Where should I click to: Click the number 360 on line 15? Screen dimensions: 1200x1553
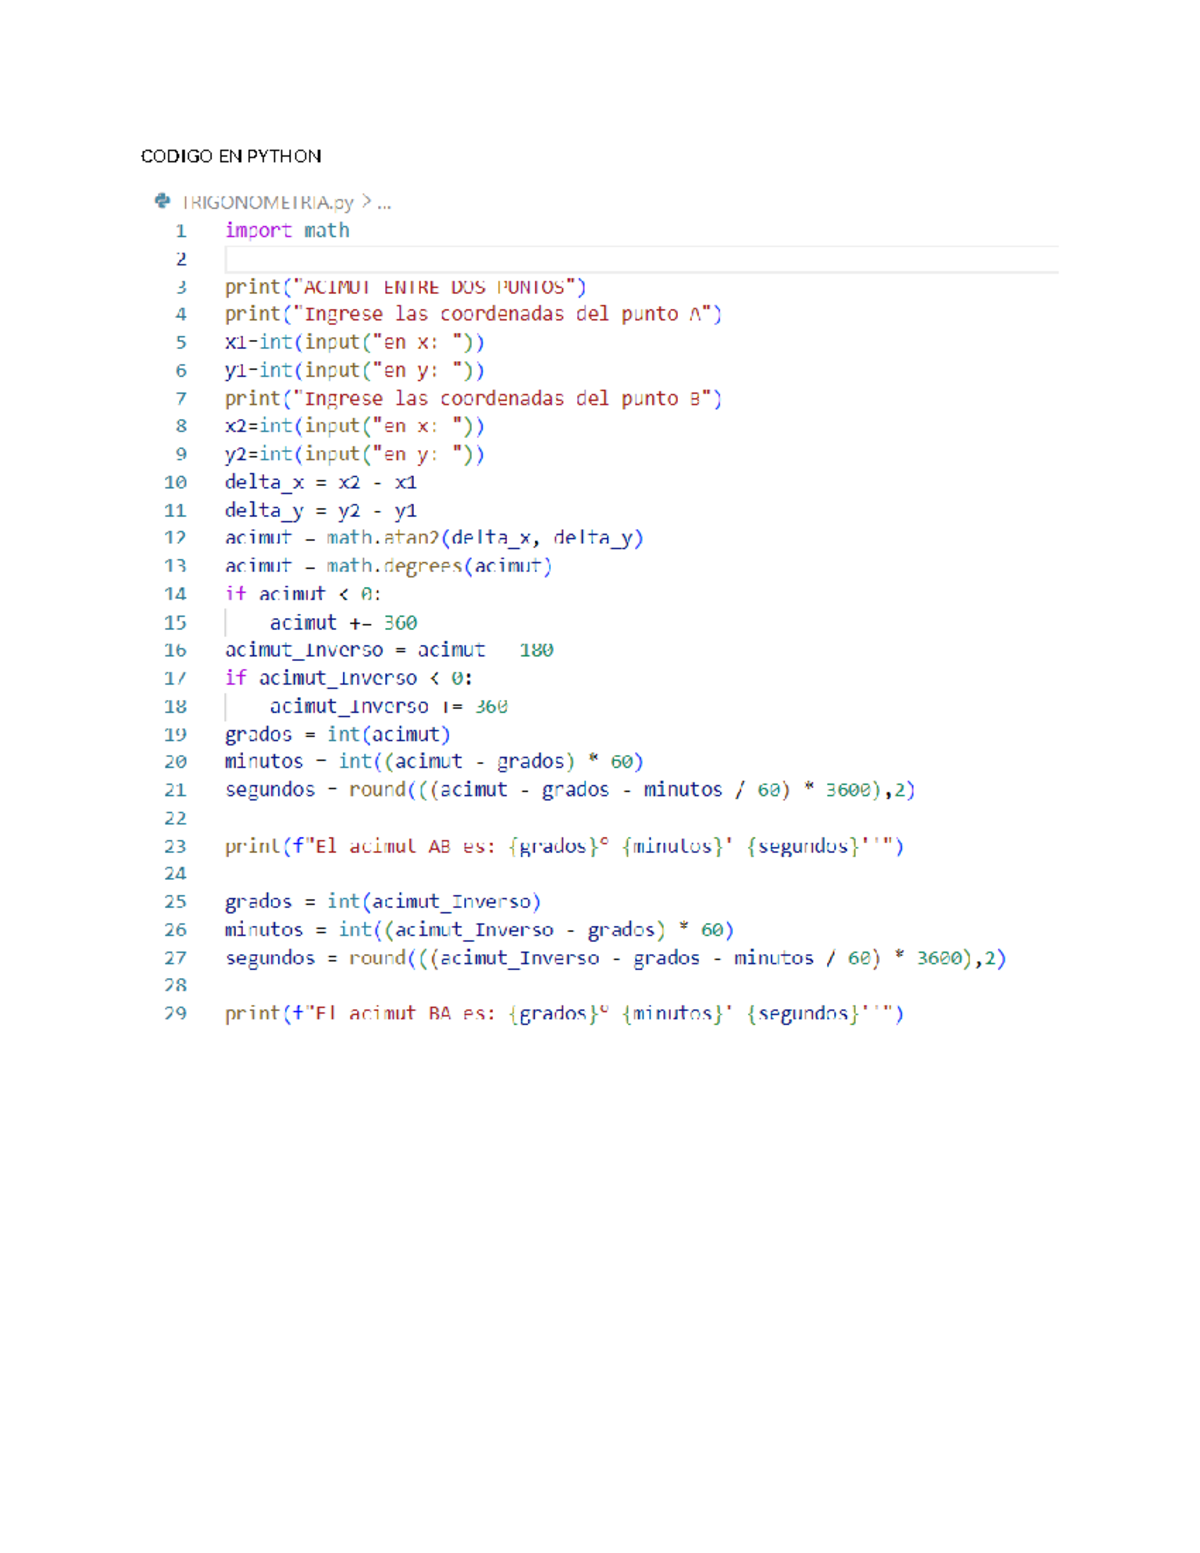(400, 623)
